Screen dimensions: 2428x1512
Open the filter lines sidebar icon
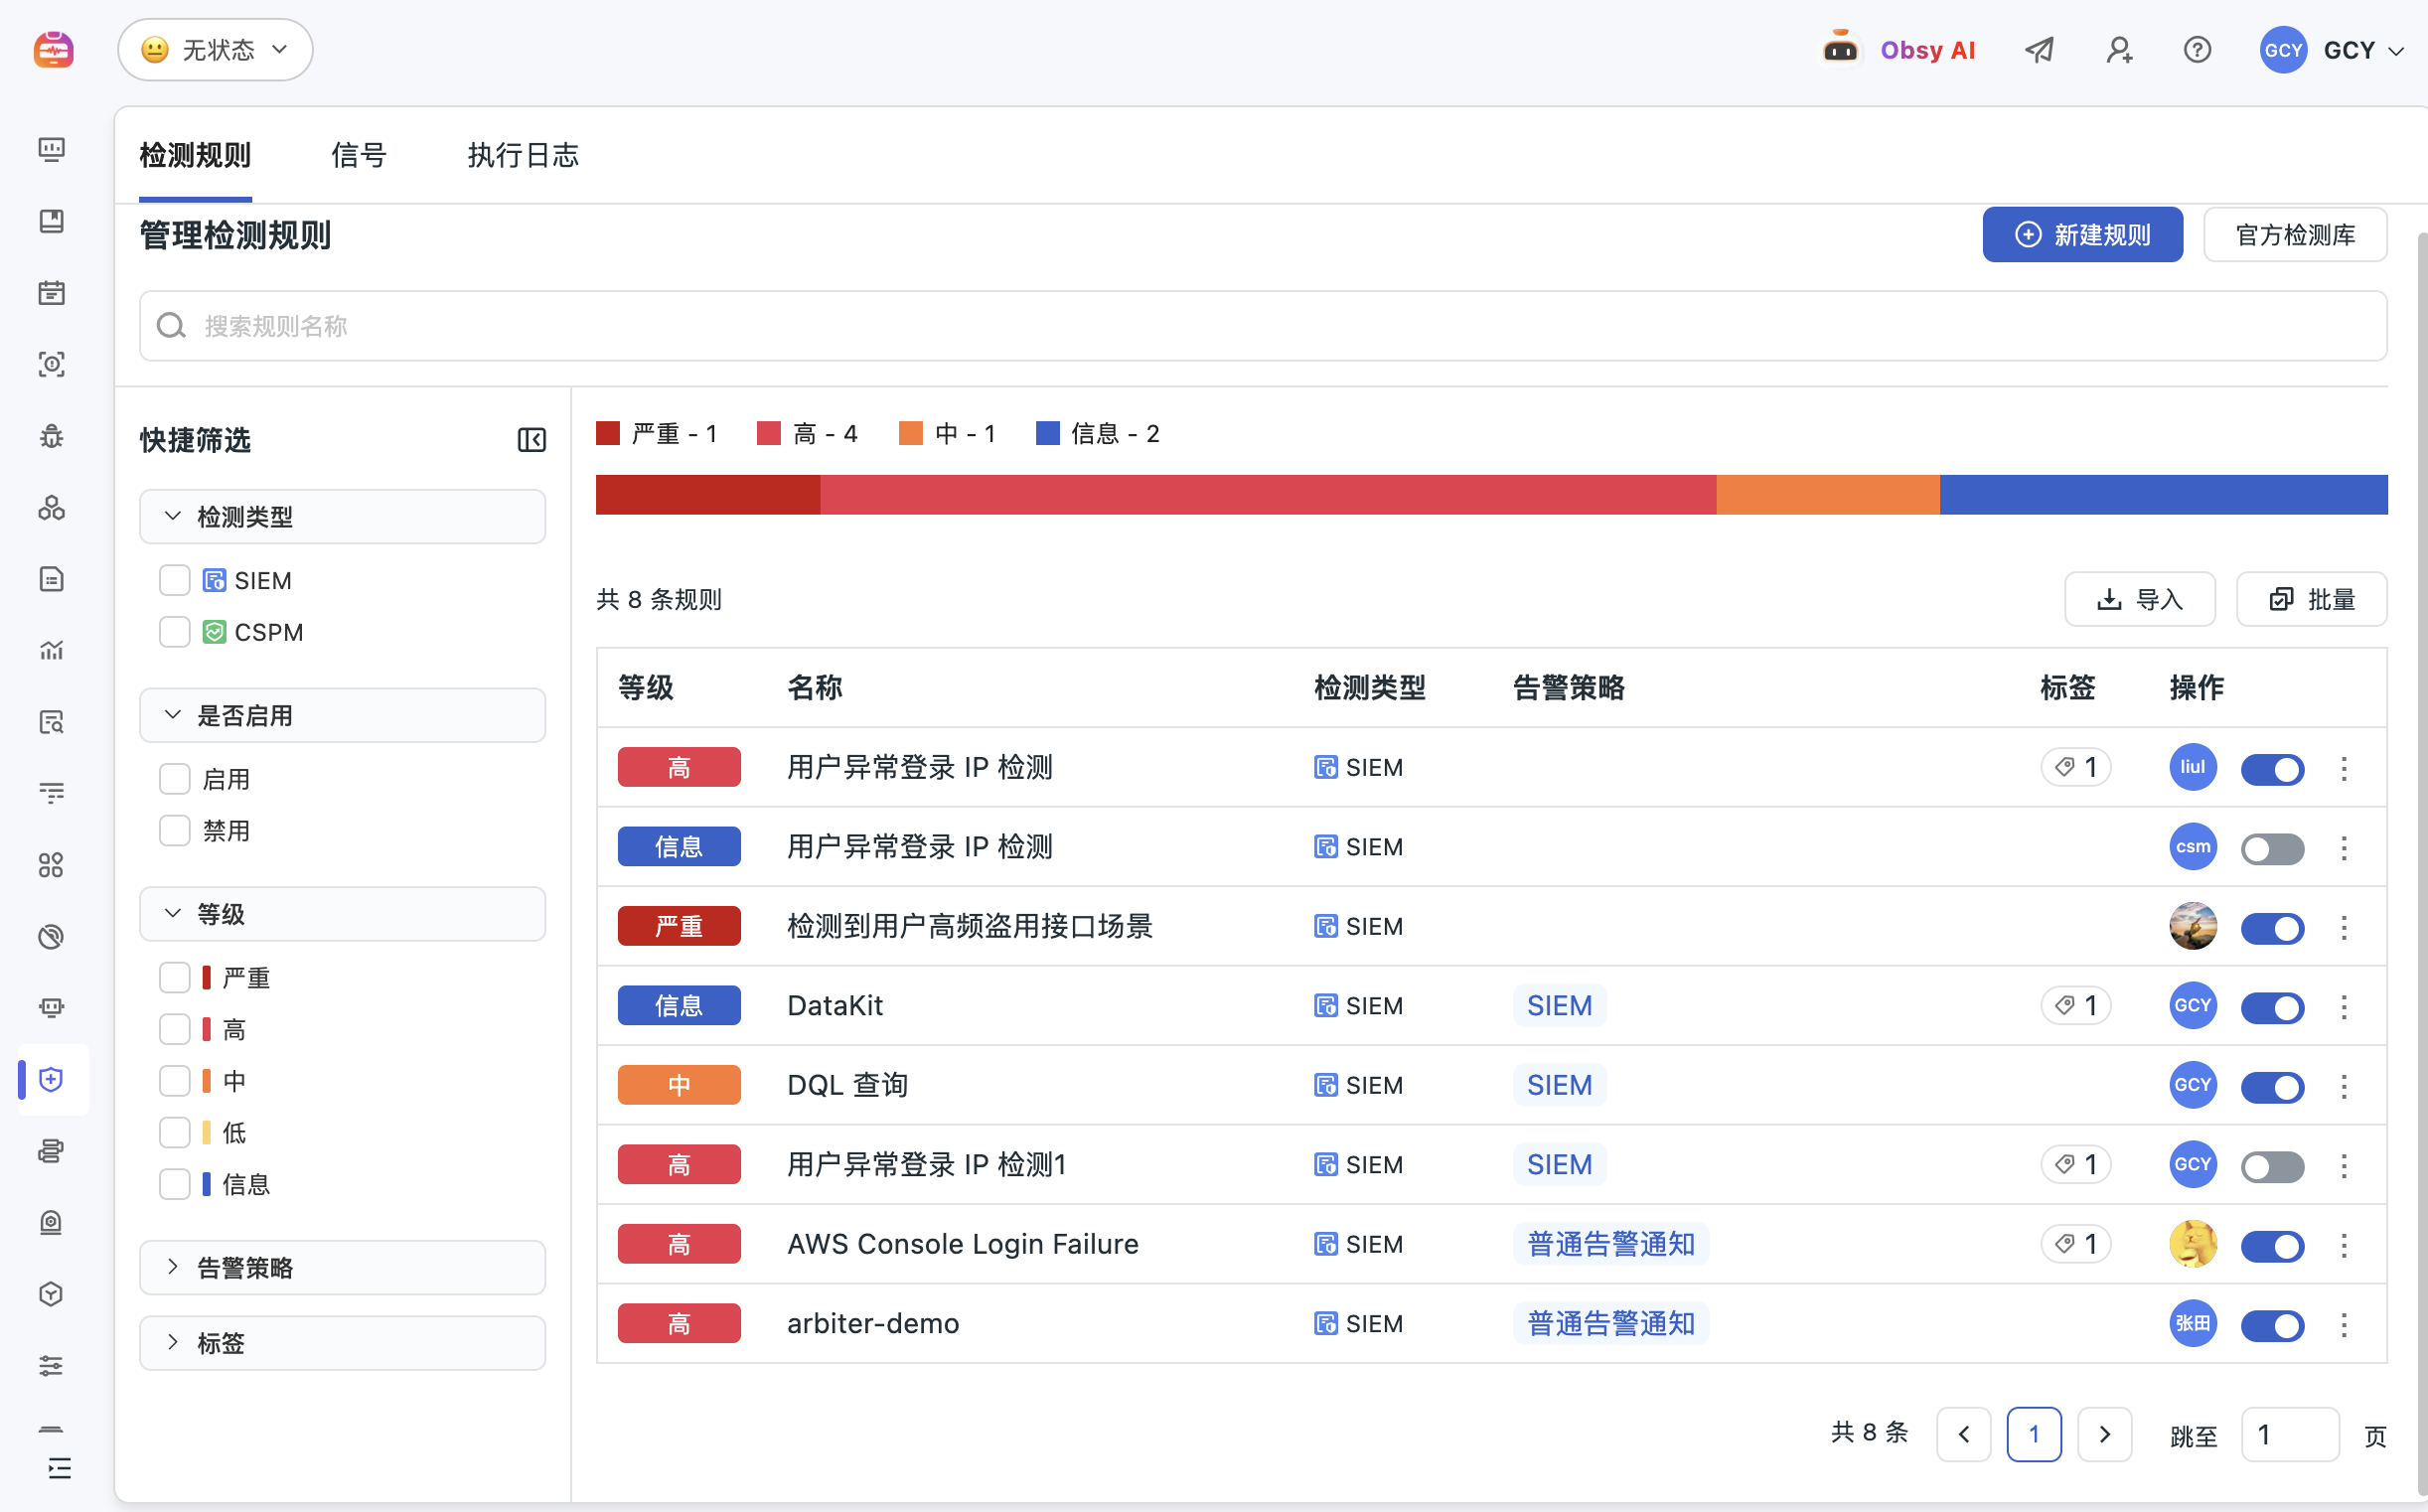51,793
